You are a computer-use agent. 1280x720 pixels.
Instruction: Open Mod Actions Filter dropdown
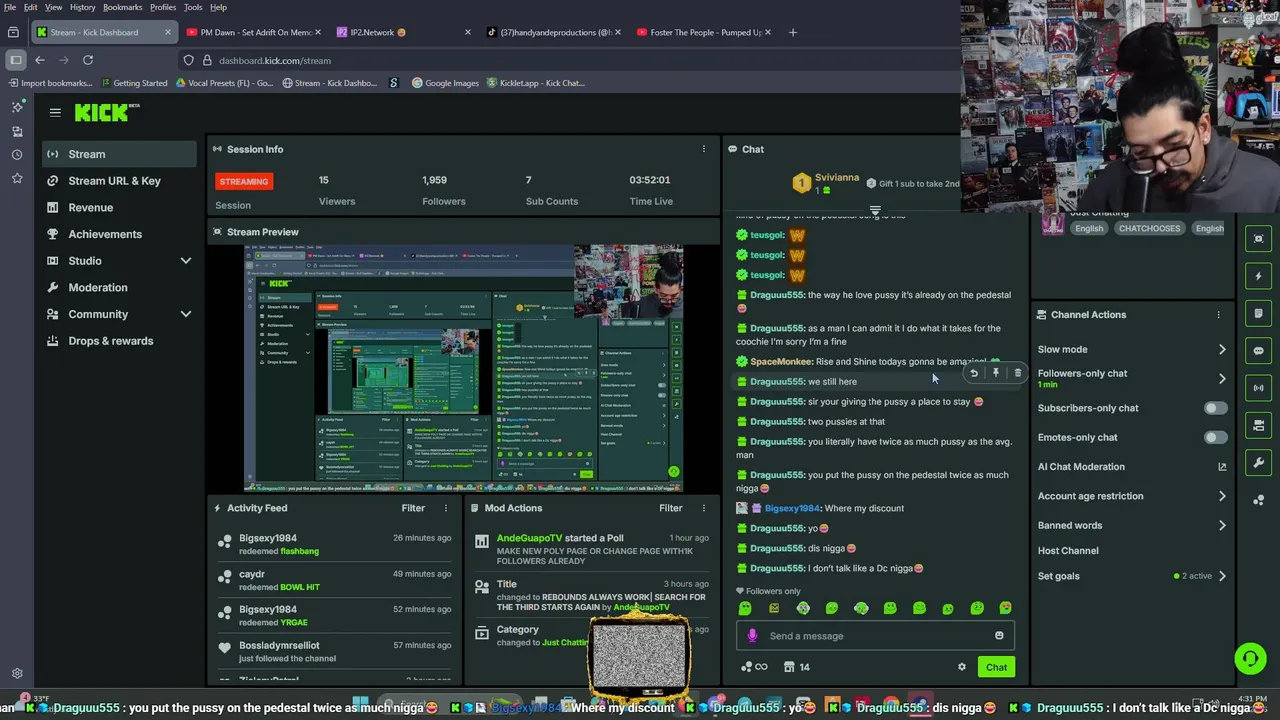(x=671, y=508)
